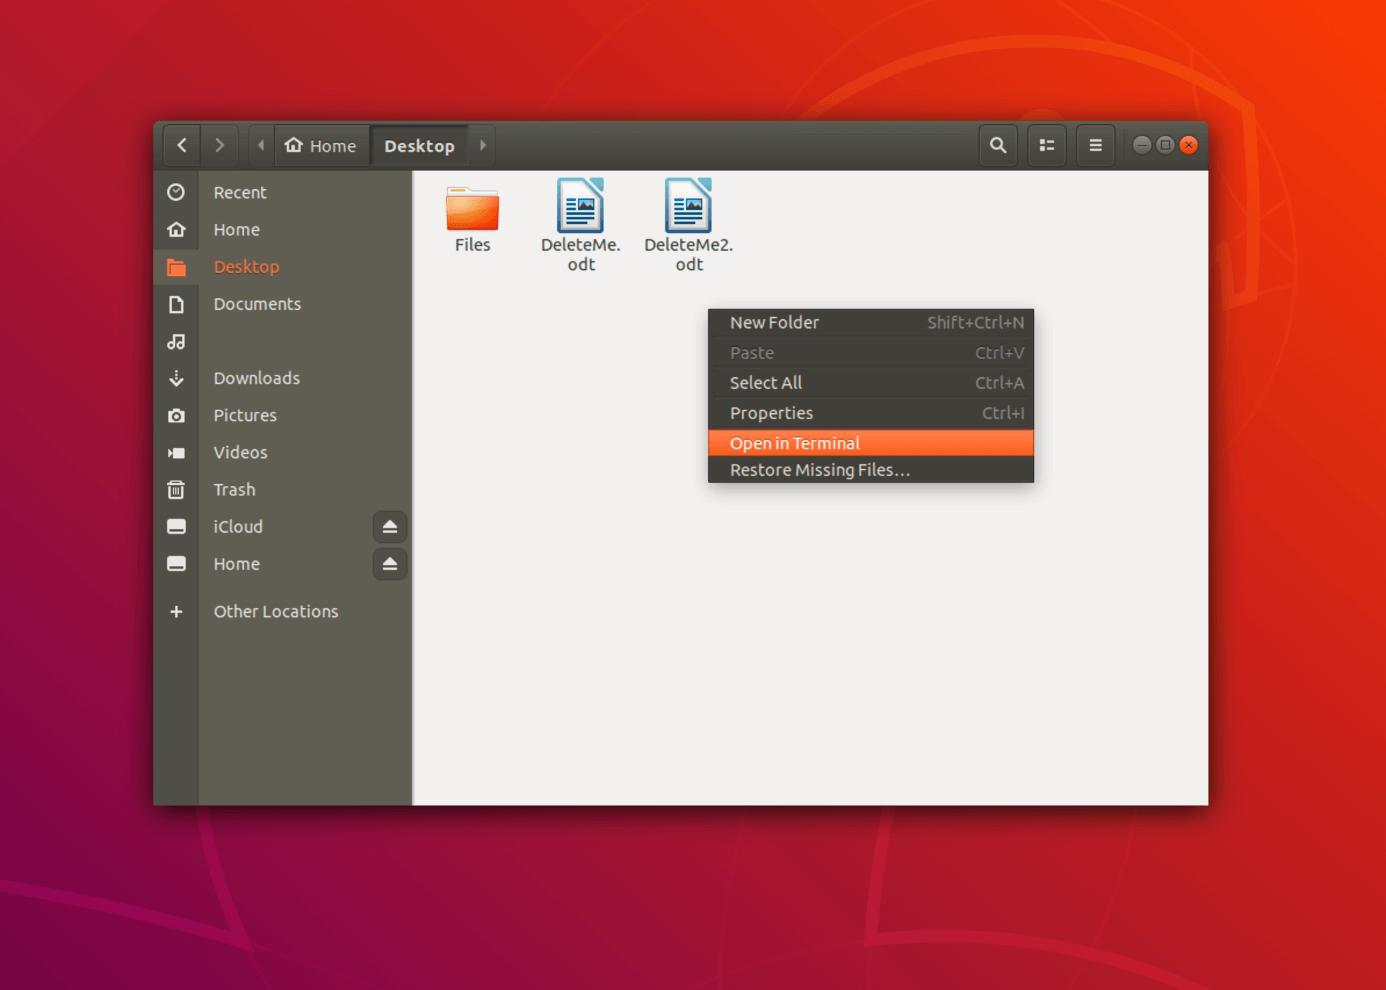Switch to the Home breadcrumb
The height and width of the screenshot is (990, 1386).
click(x=321, y=145)
